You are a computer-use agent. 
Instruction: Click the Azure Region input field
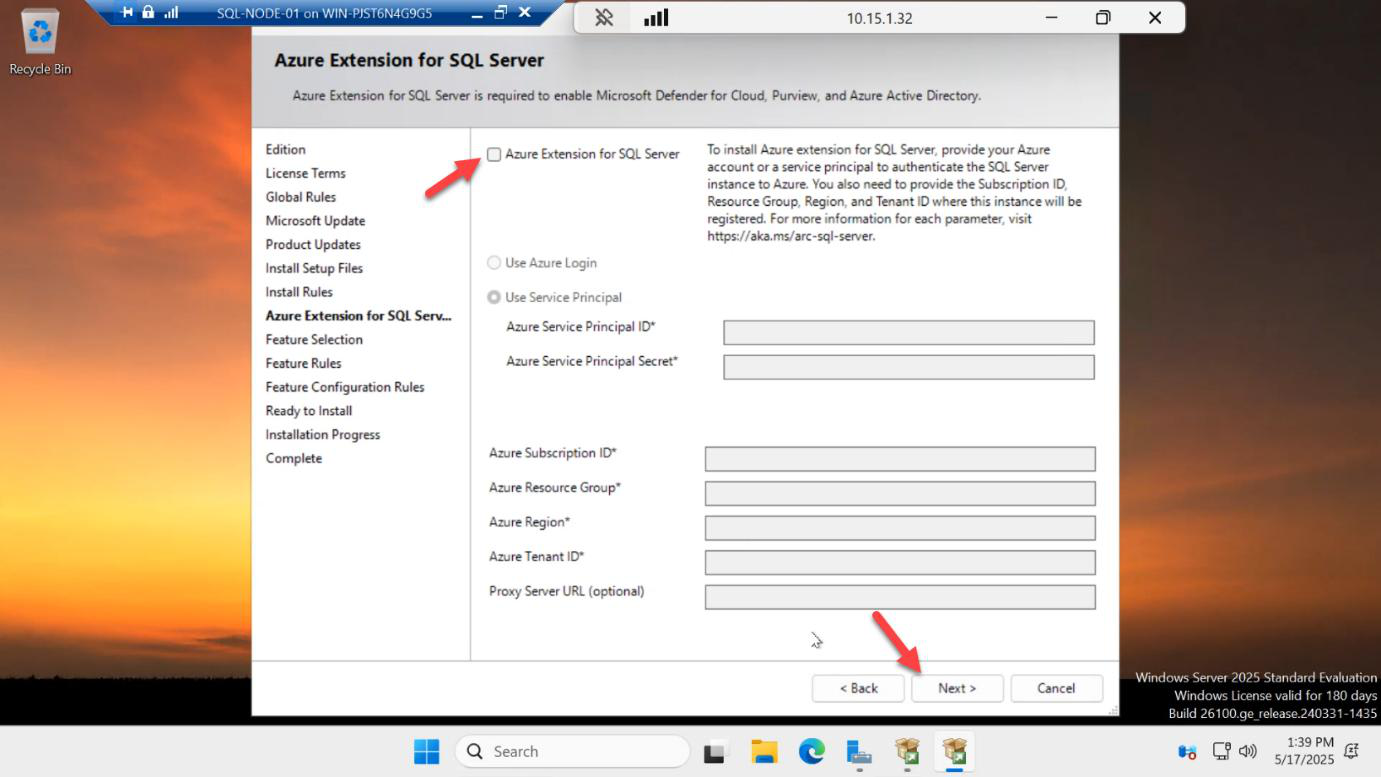tap(900, 528)
